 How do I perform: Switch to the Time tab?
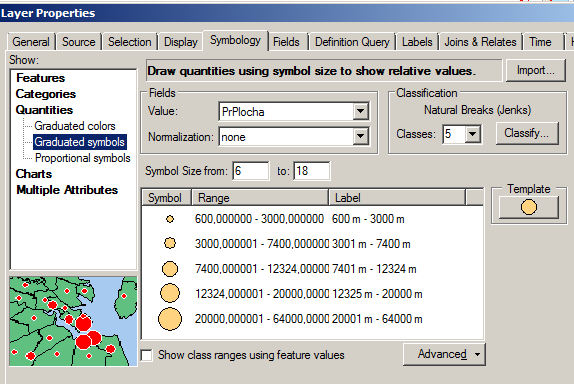pyautogui.click(x=540, y=42)
